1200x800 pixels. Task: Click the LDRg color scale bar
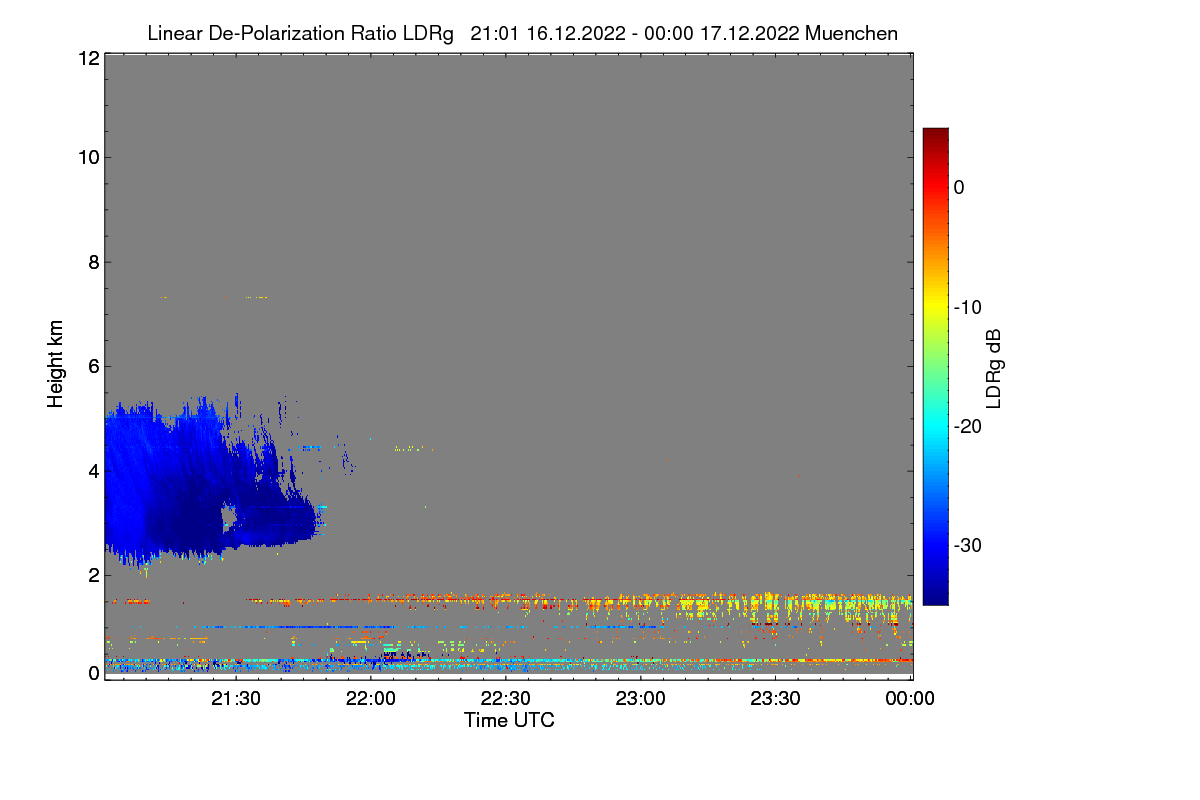click(x=935, y=366)
